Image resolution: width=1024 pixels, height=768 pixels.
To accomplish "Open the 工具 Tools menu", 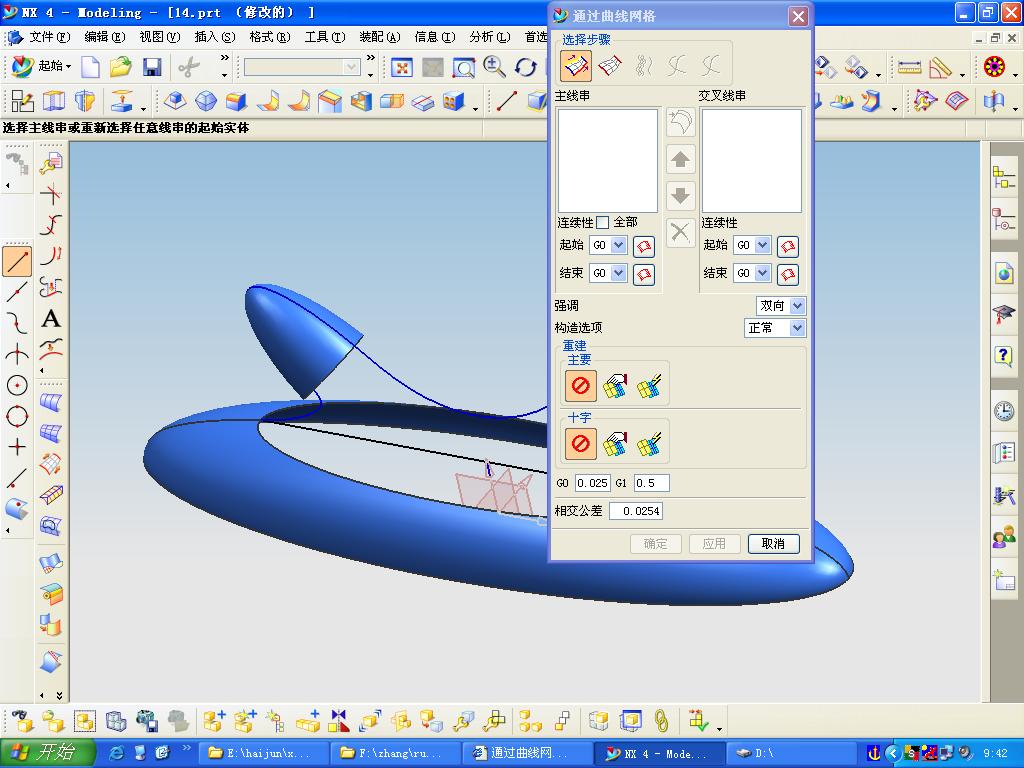I will pos(325,37).
